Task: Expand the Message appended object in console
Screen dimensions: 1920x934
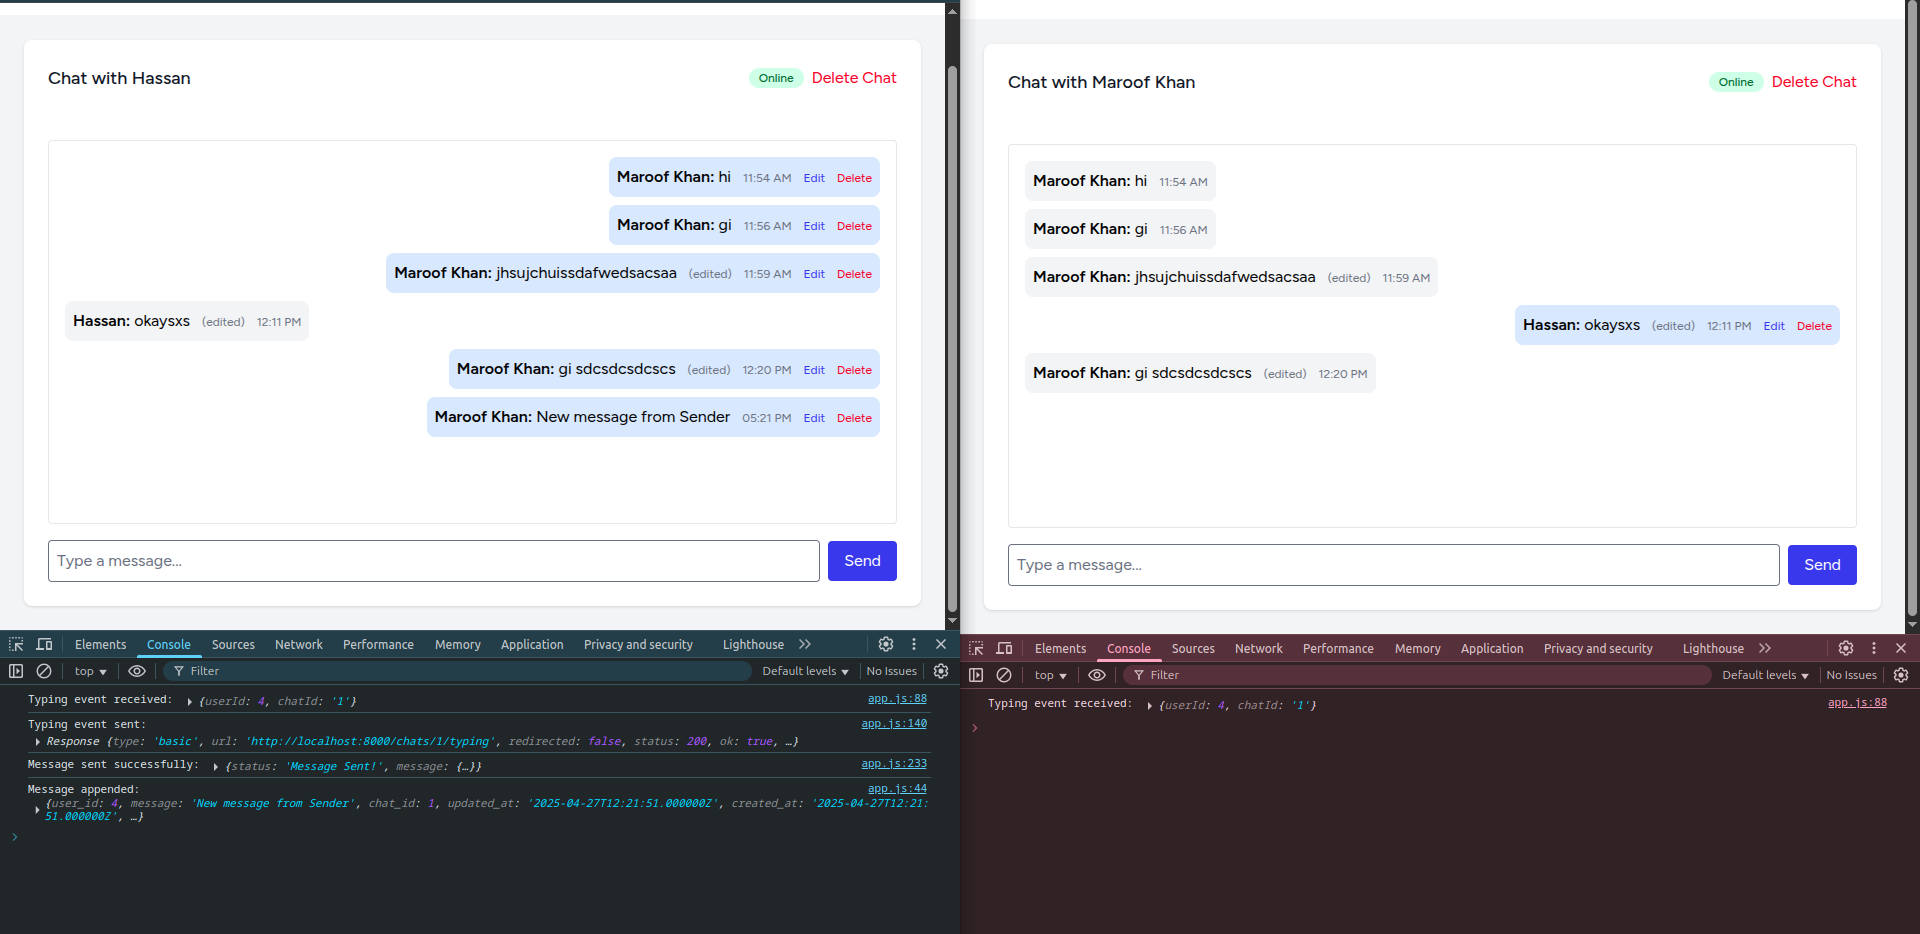Action: coord(37,810)
